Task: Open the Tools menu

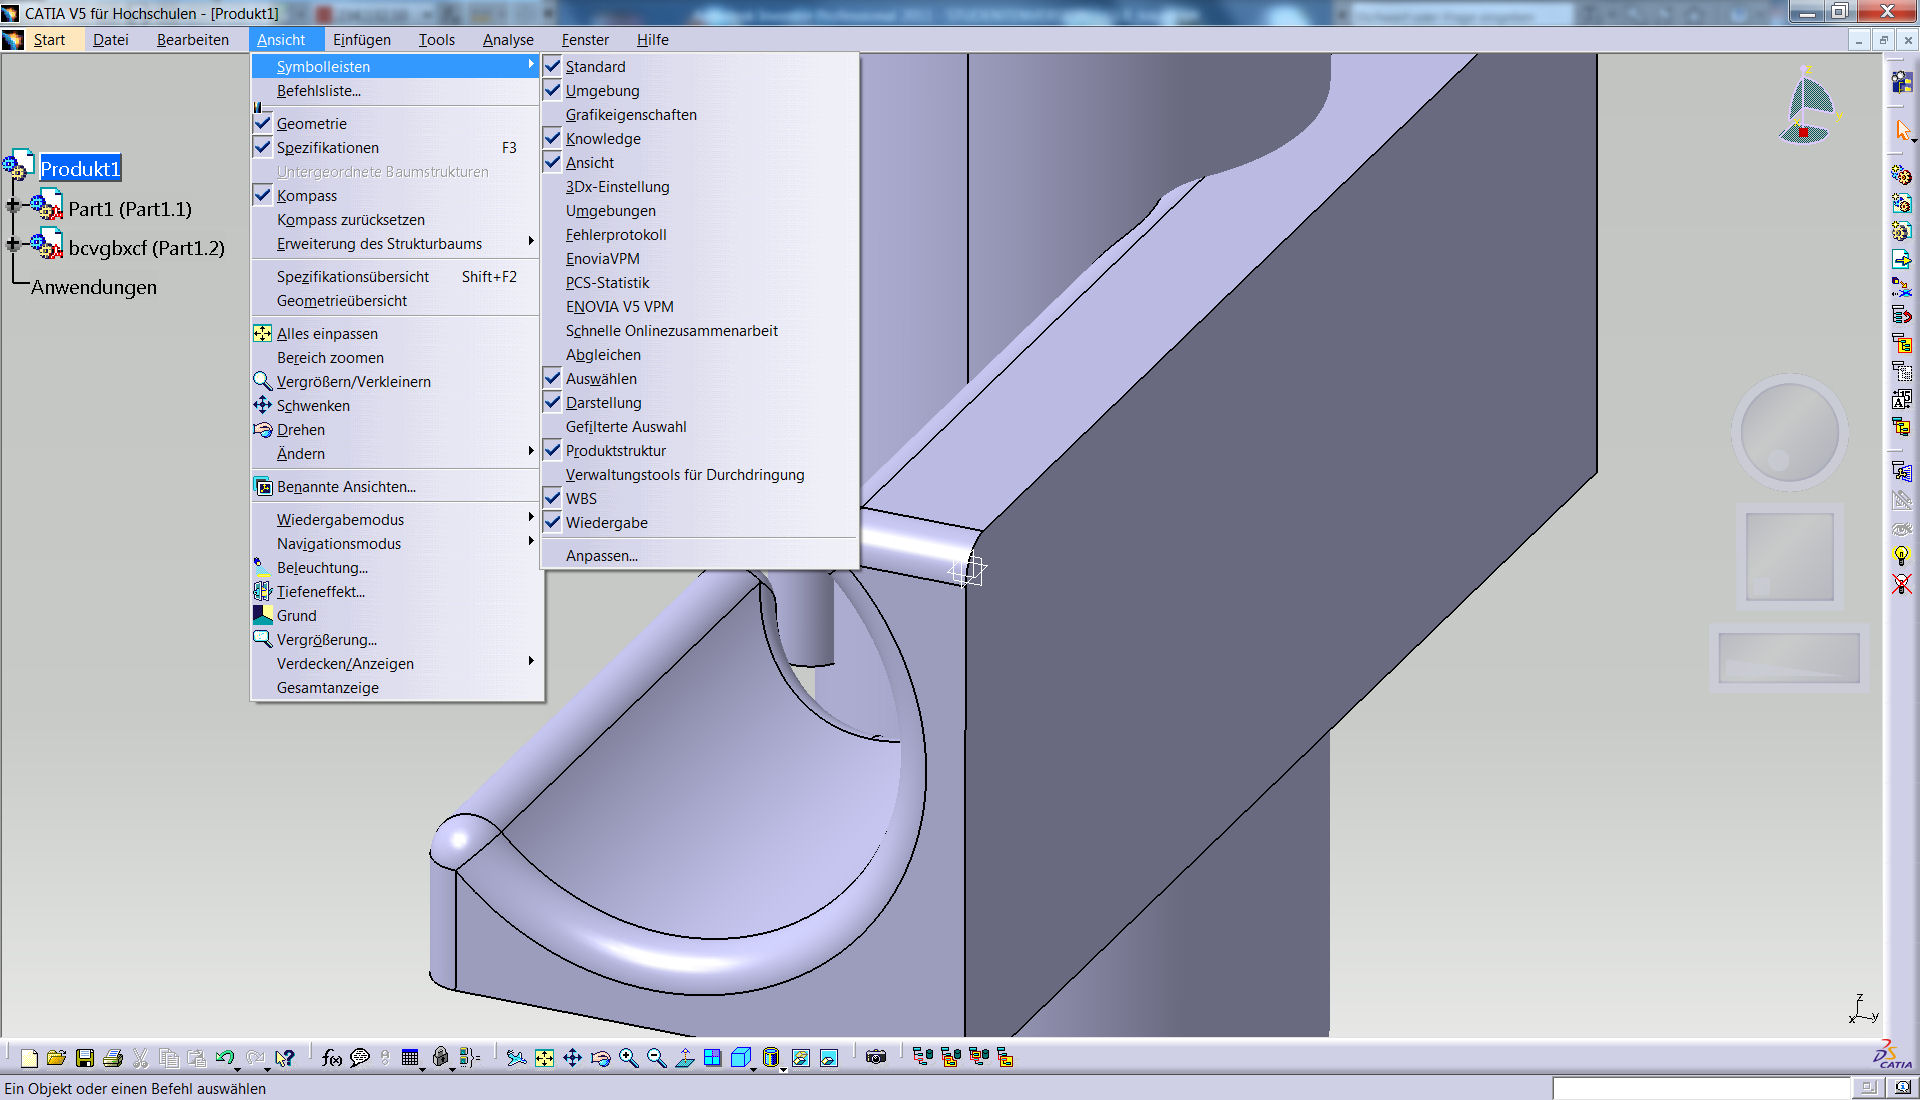Action: [437, 40]
